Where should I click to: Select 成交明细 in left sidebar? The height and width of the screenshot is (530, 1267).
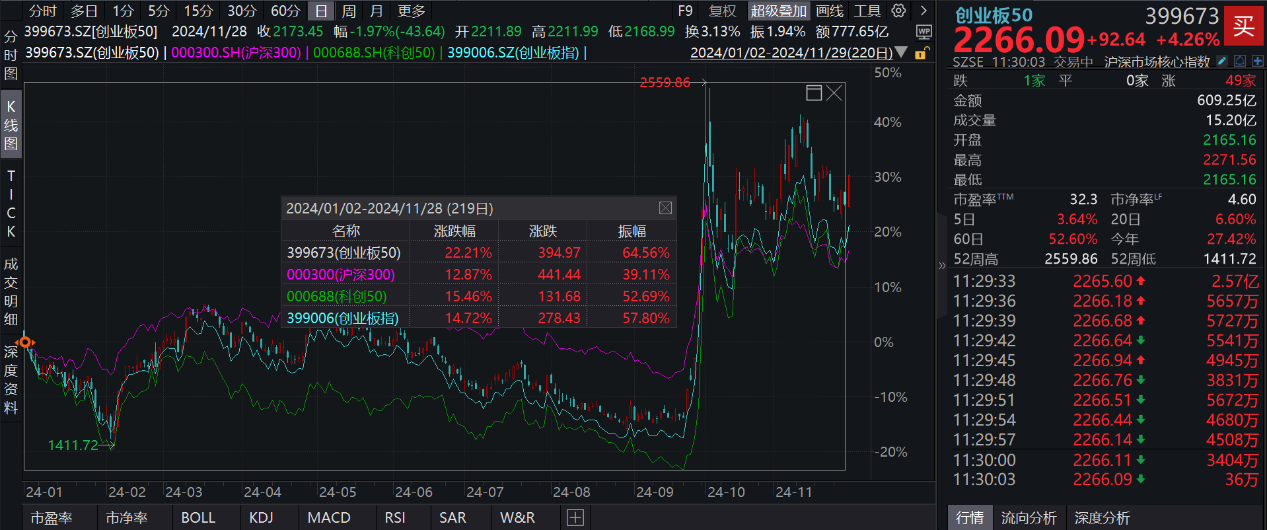(11, 291)
